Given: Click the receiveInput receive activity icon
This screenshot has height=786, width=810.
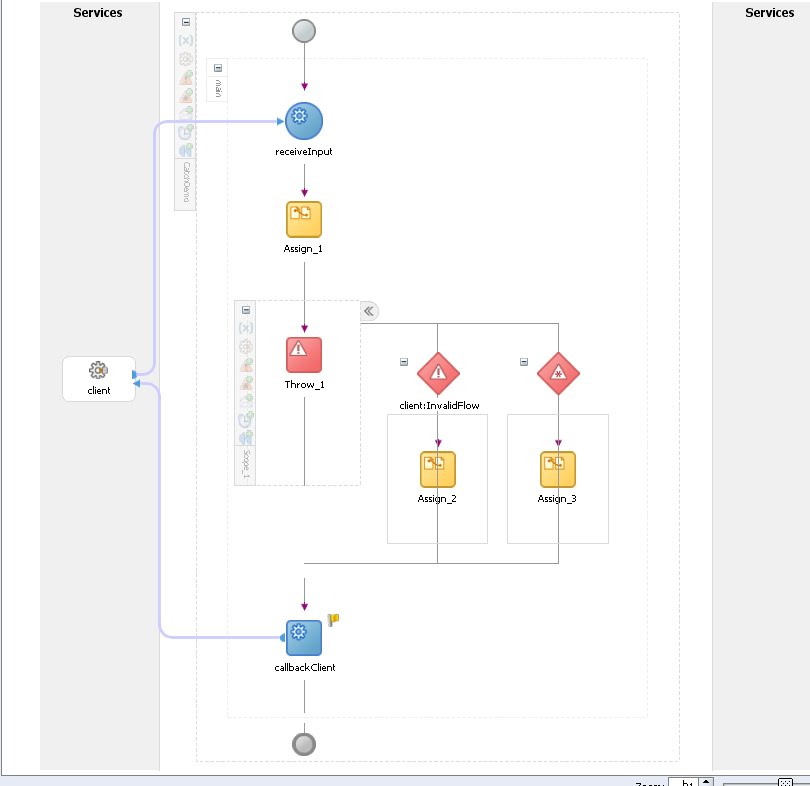Looking at the screenshot, I should tap(303, 118).
